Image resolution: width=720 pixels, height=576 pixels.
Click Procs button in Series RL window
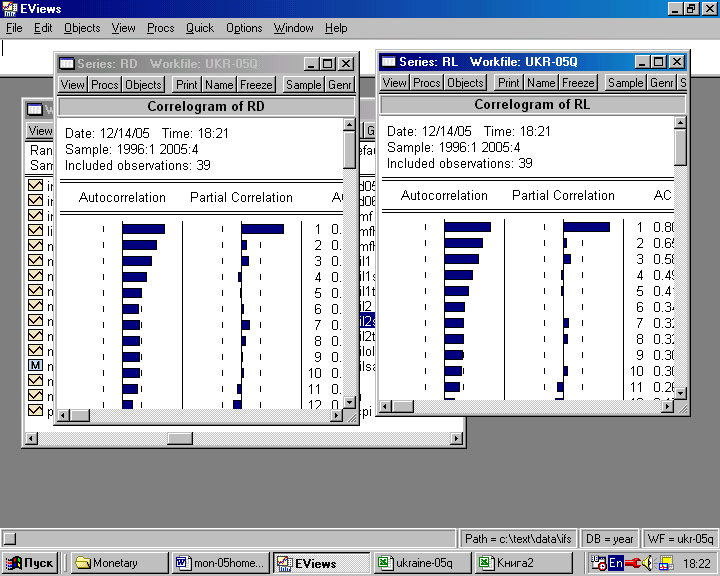click(x=427, y=83)
